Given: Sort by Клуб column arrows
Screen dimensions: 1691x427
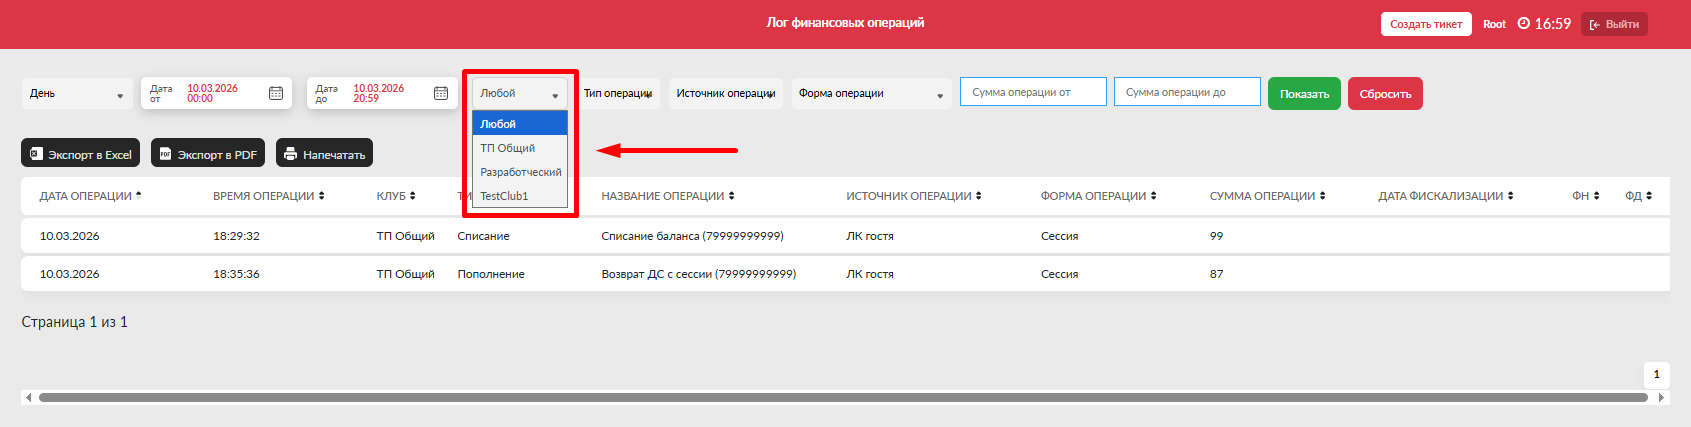Looking at the screenshot, I should tap(412, 196).
